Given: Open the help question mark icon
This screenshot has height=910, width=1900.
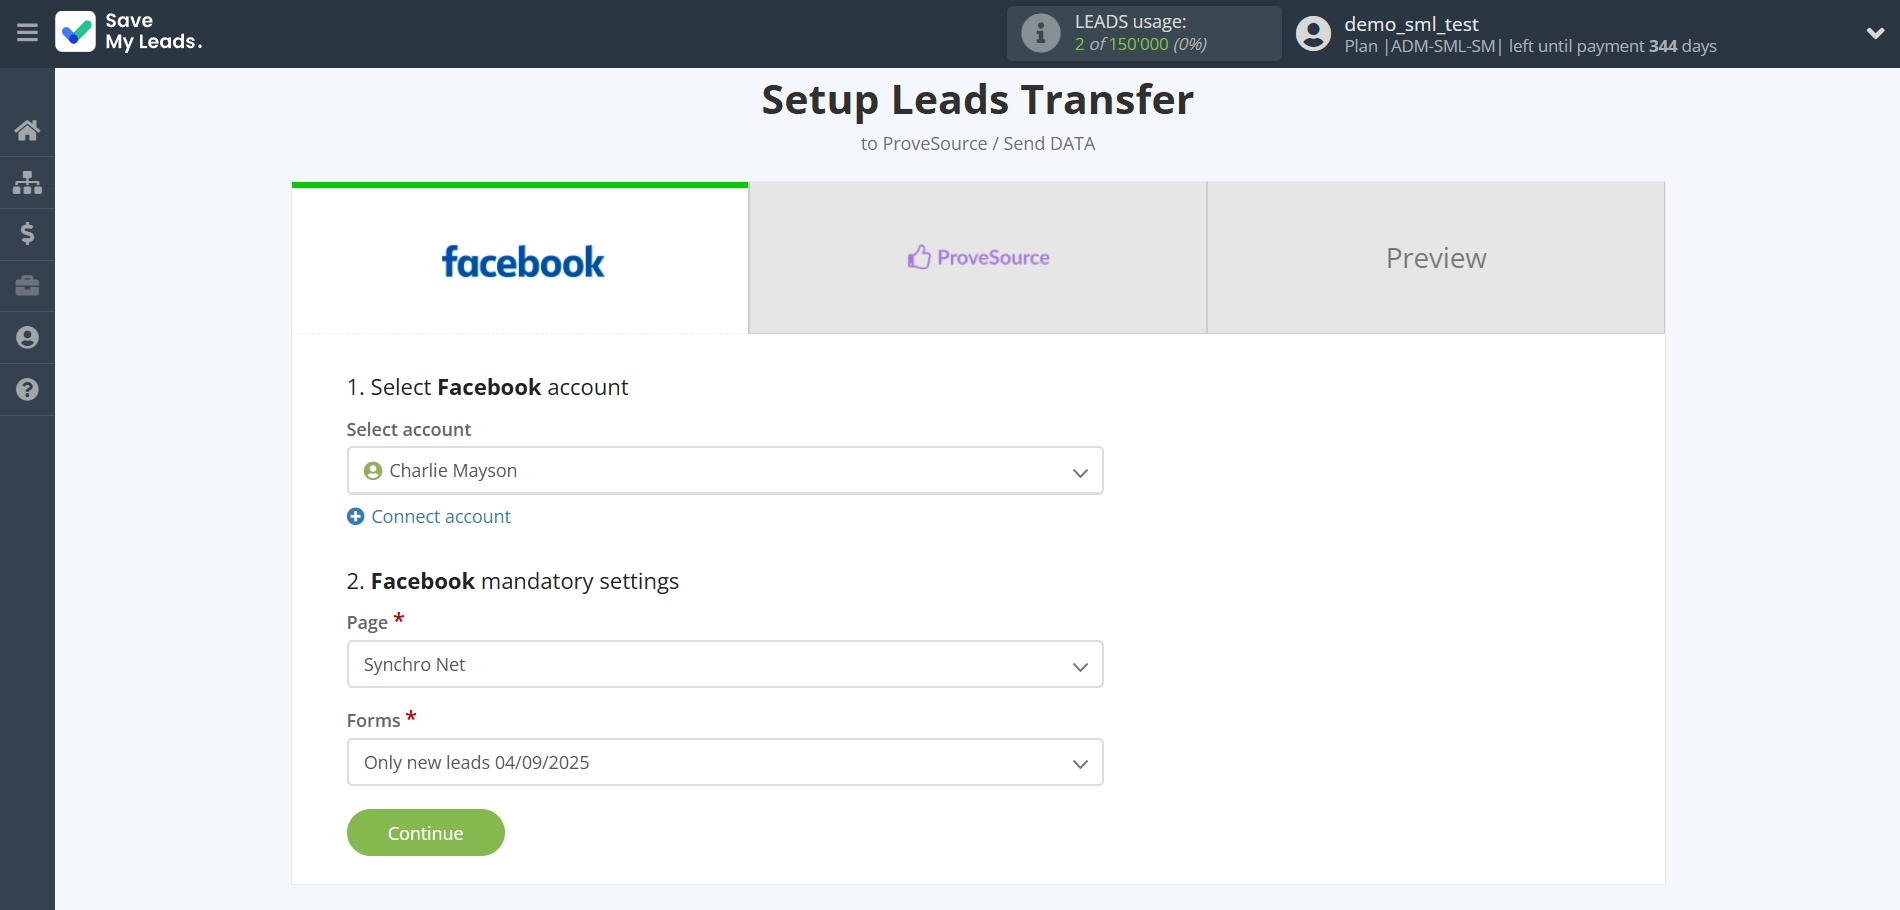Looking at the screenshot, I should pyautogui.click(x=27, y=390).
